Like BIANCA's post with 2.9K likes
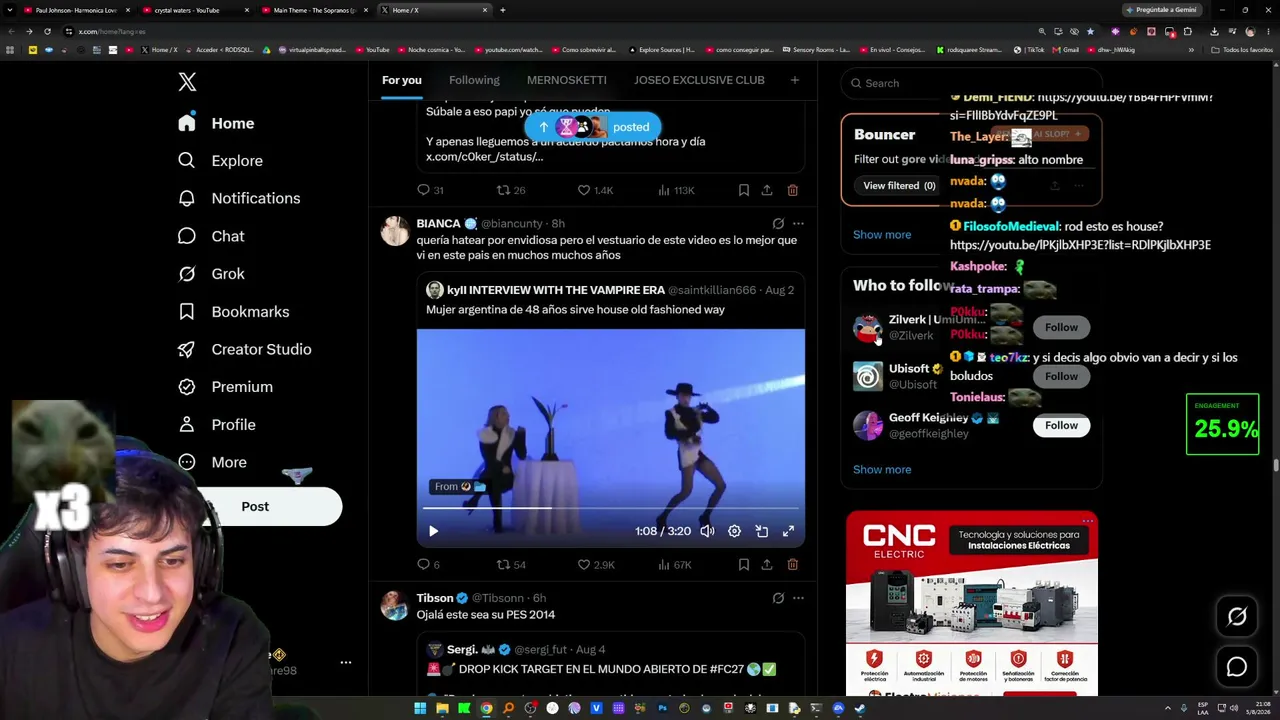Viewport: 1280px width, 720px height. (x=595, y=565)
